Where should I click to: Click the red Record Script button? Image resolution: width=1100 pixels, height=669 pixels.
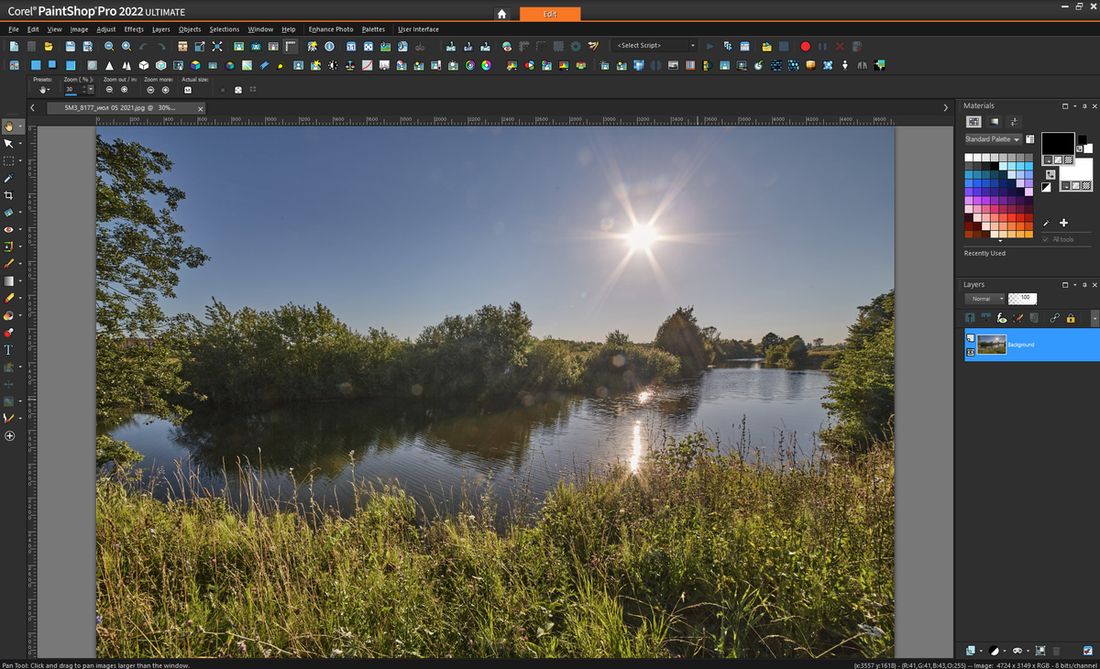[x=805, y=46]
